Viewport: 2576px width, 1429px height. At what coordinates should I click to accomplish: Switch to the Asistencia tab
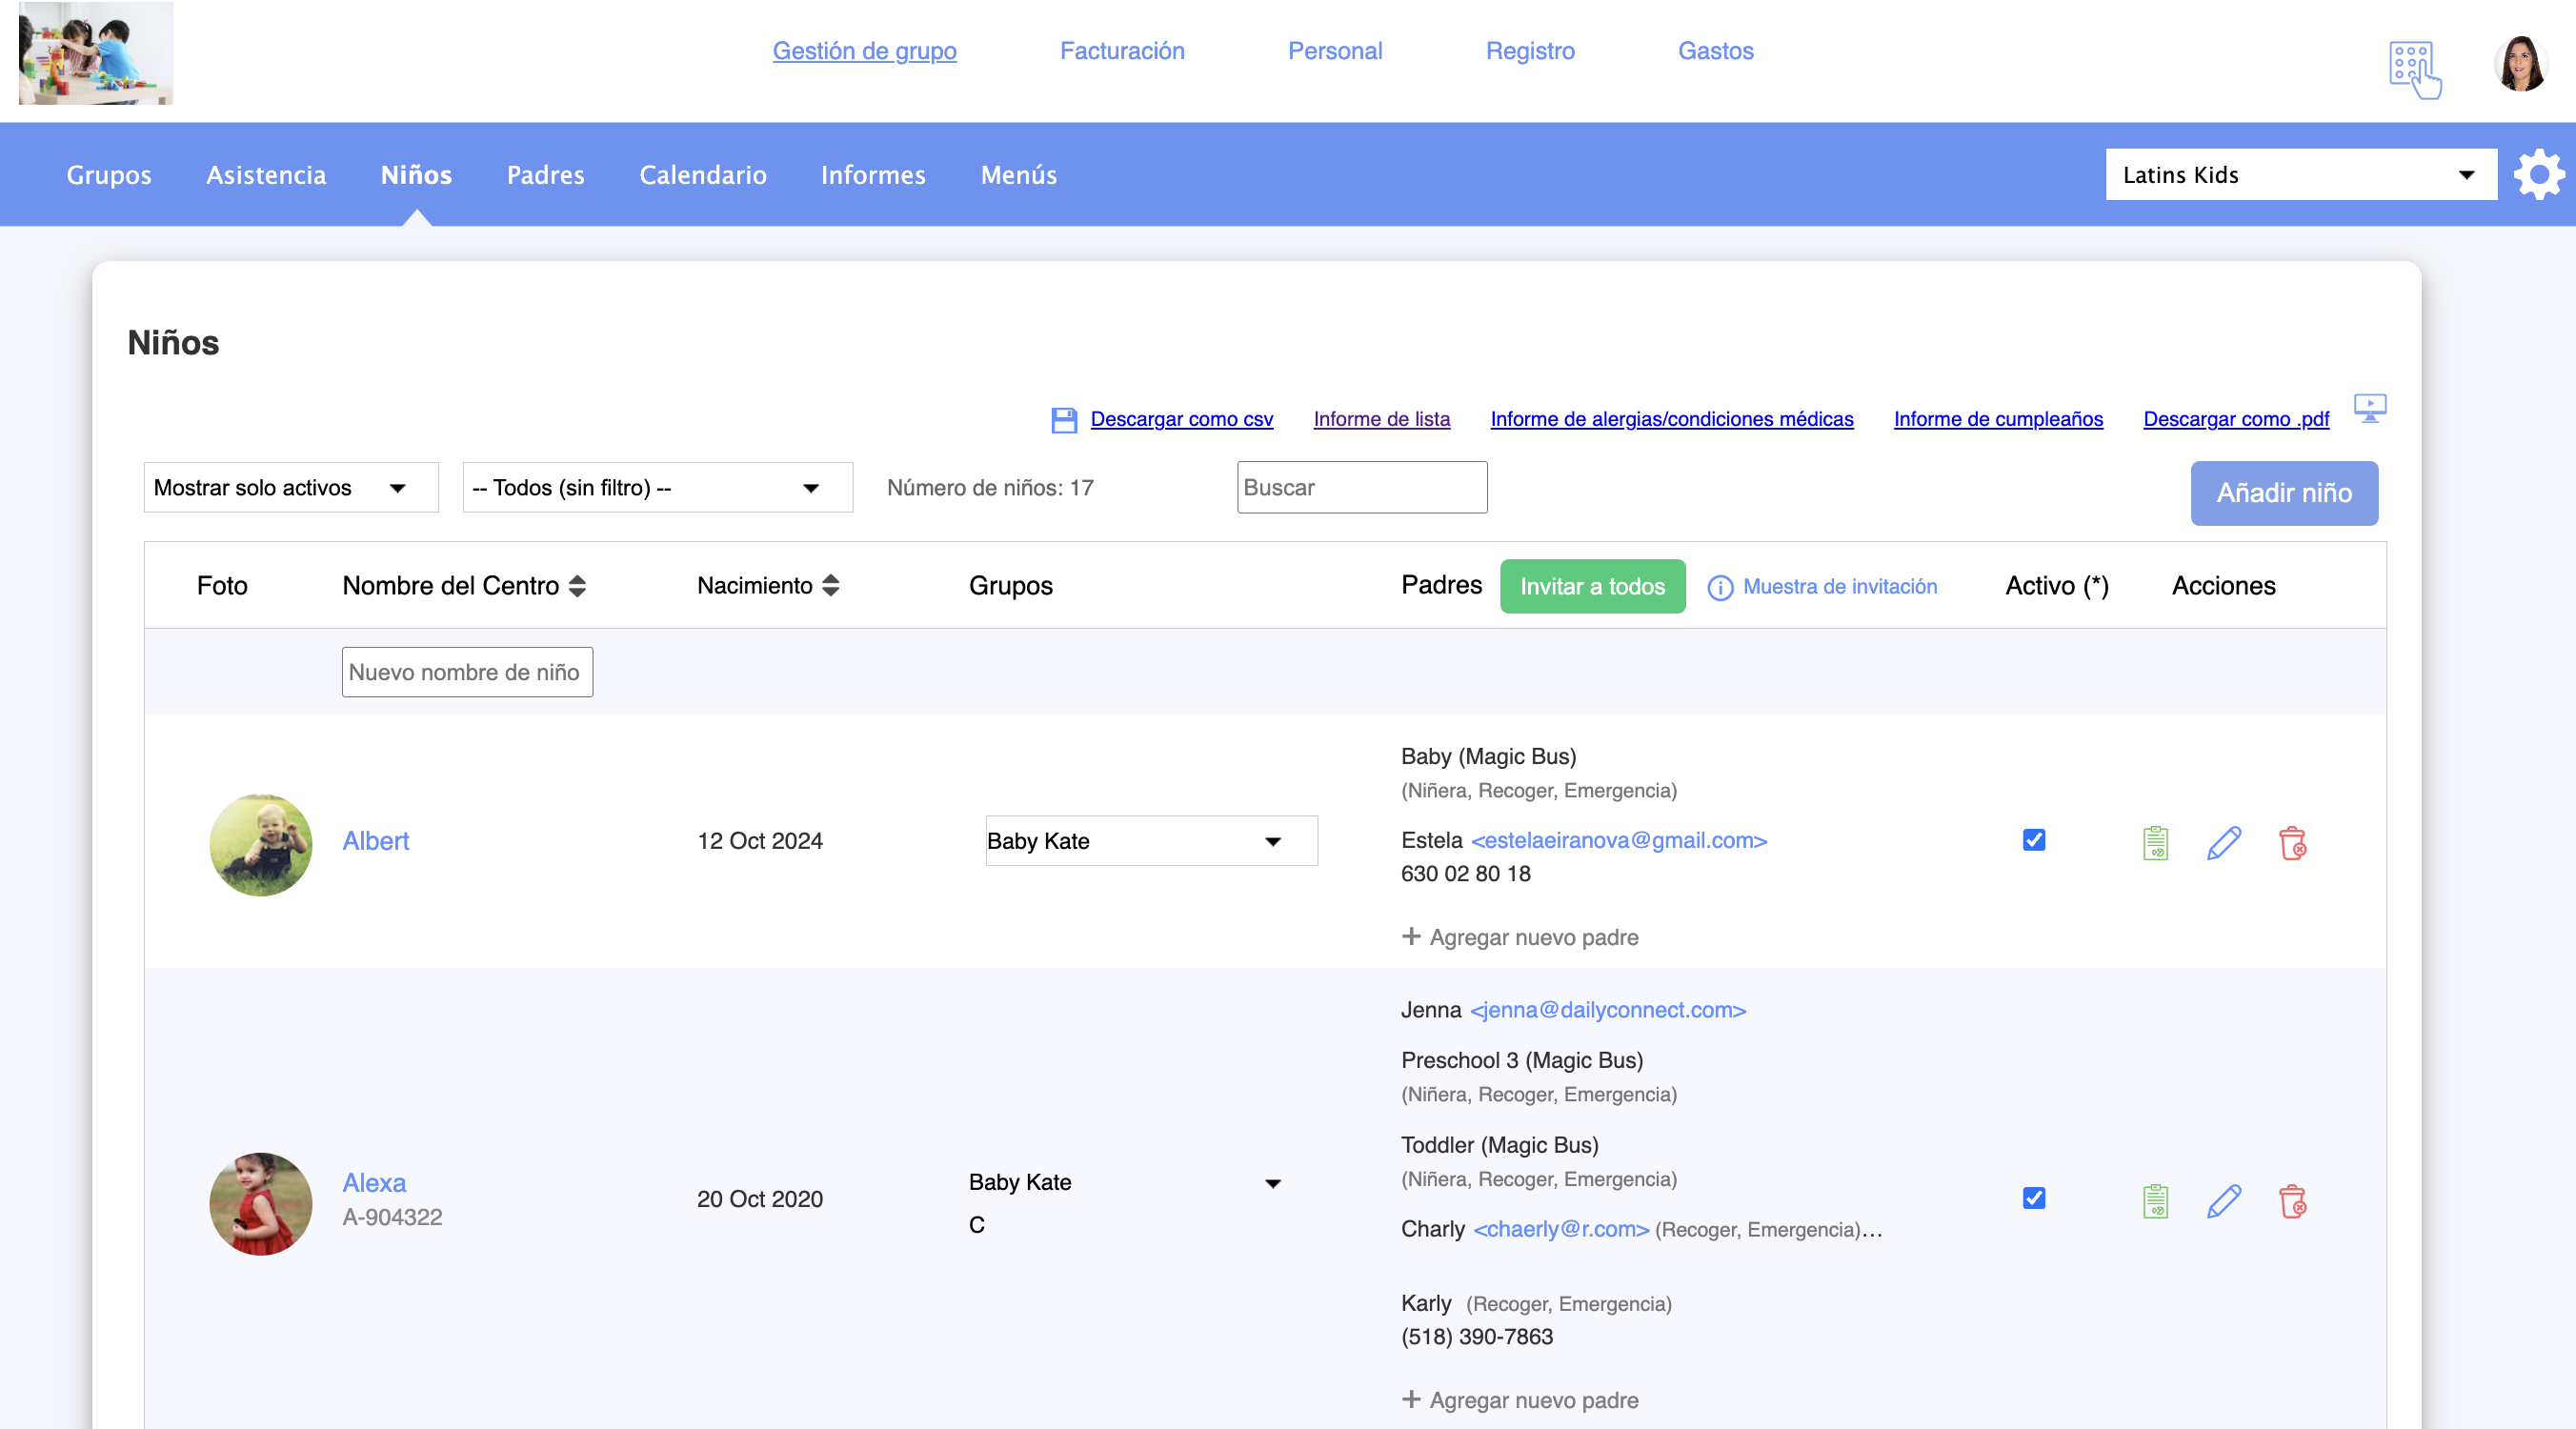tap(266, 175)
